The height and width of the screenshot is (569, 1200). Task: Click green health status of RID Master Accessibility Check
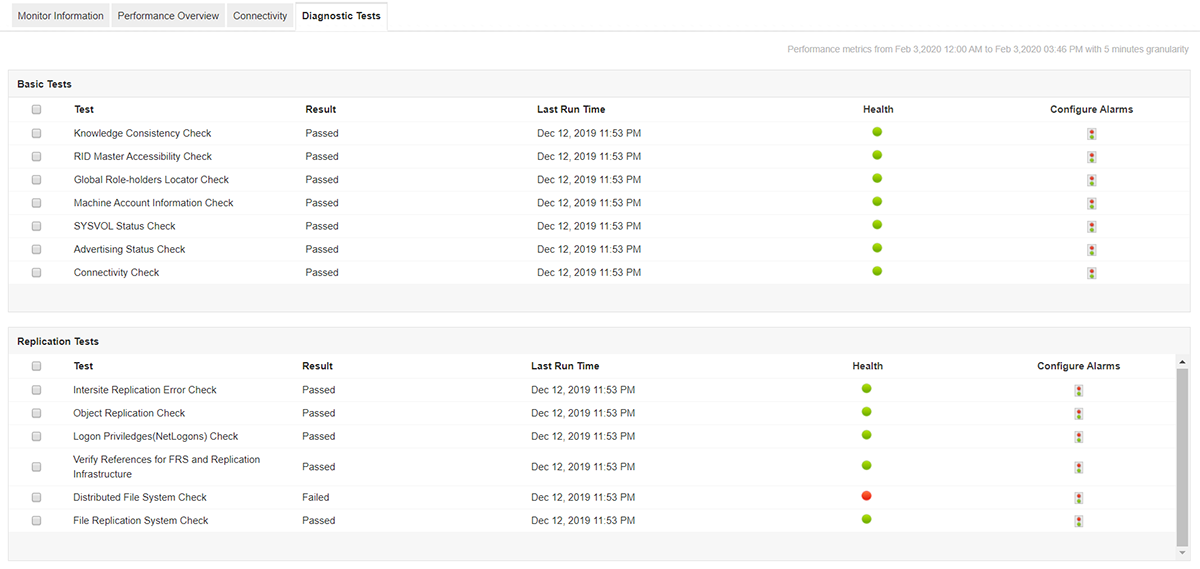click(x=877, y=155)
